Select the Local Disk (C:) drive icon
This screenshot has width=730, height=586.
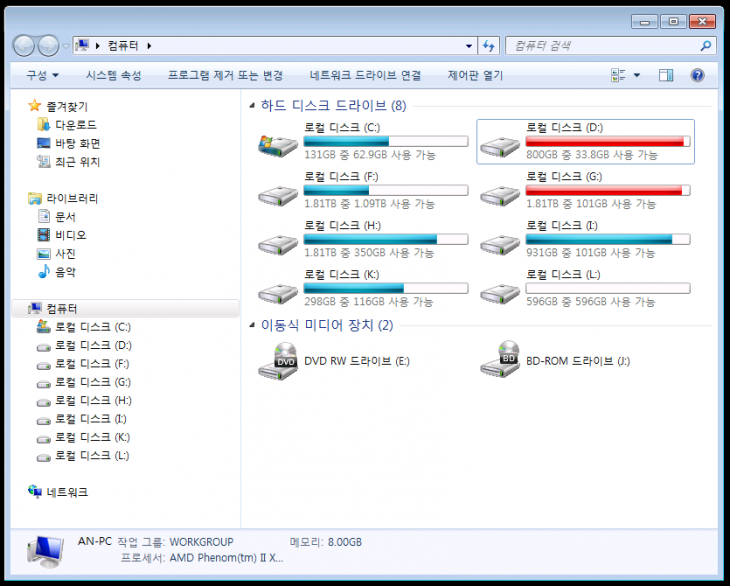click(277, 145)
